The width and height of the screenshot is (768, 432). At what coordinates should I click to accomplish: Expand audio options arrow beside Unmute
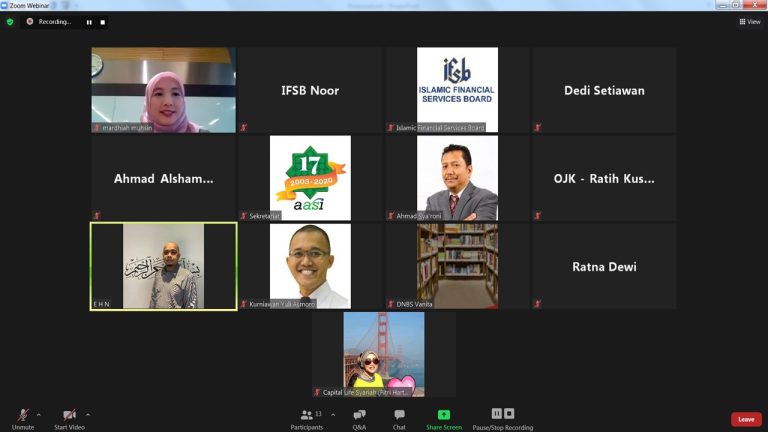[39, 415]
